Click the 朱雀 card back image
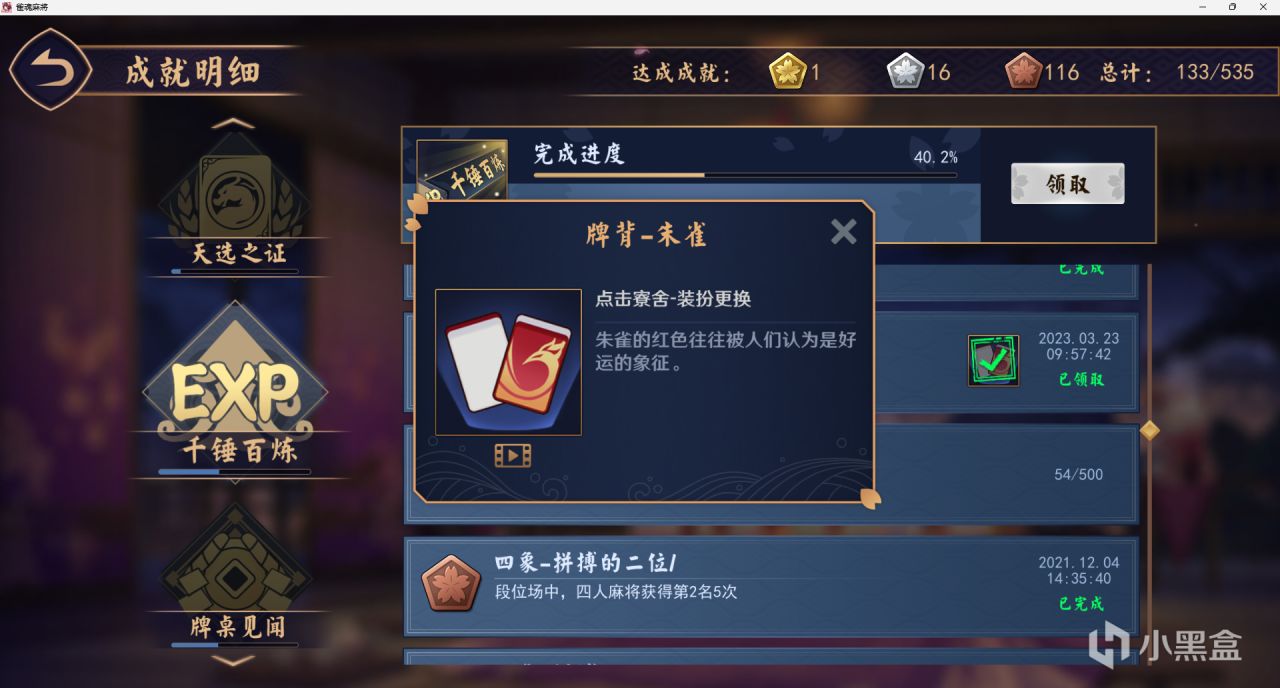 (x=508, y=362)
